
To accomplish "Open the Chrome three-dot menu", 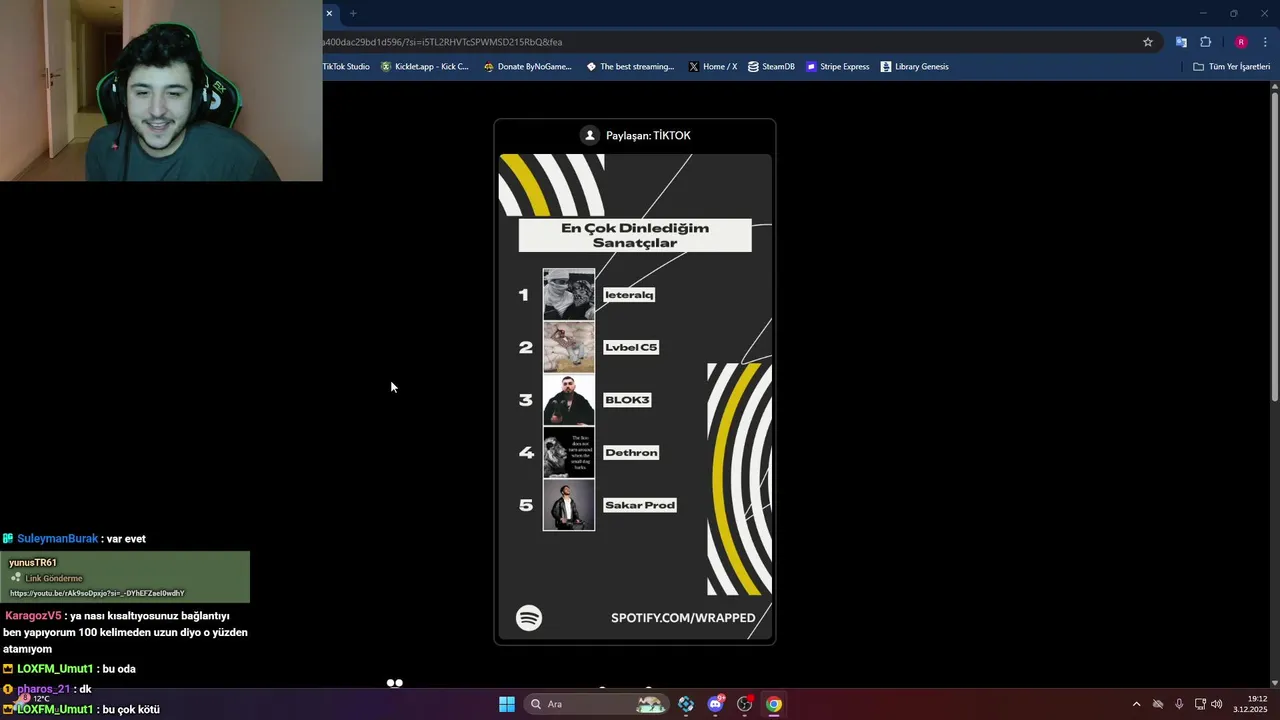I will coord(1266,42).
